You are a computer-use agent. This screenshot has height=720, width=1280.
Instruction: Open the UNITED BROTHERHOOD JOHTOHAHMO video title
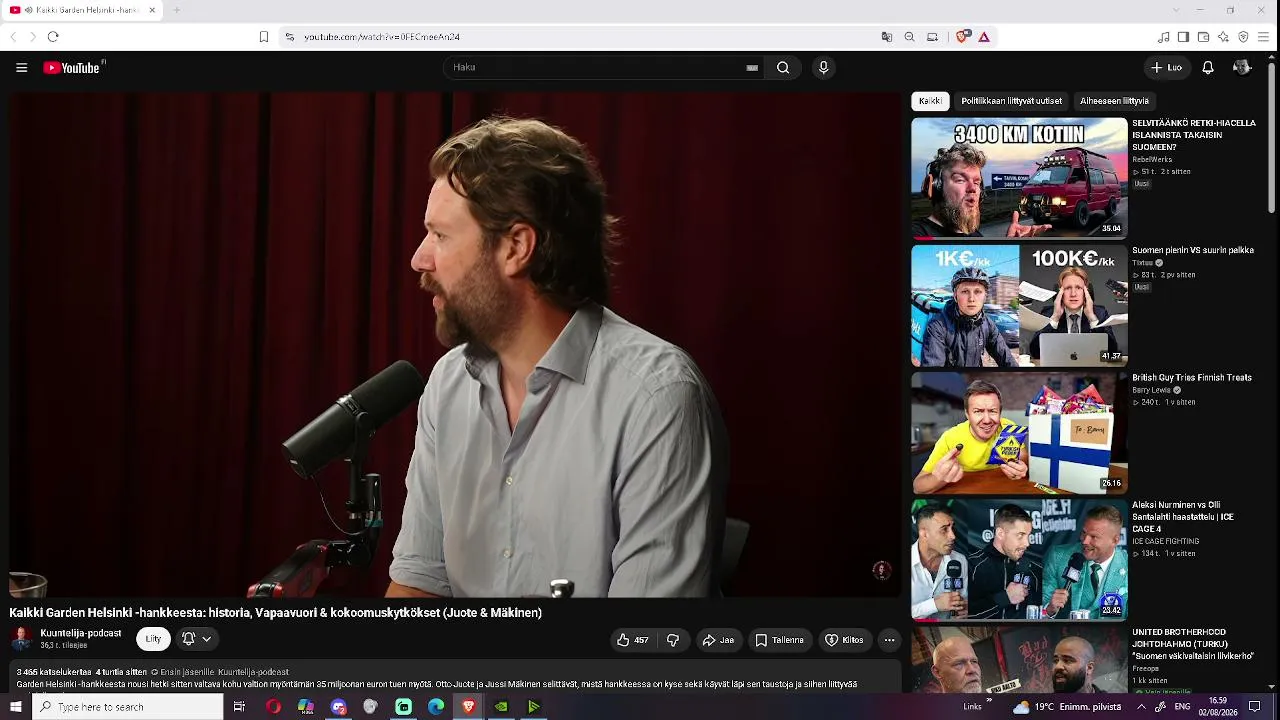(x=1192, y=644)
